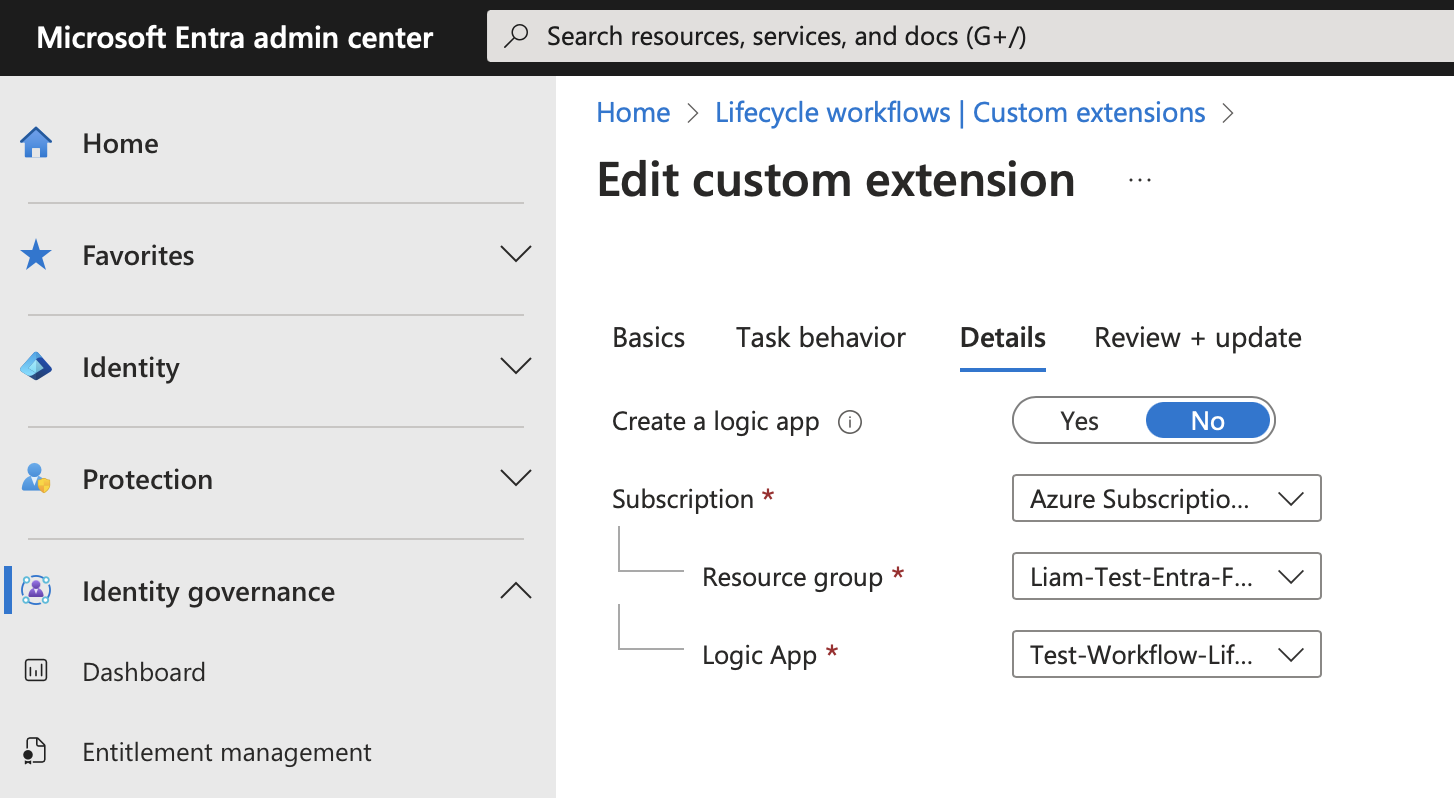
Task: Open the Logic App dropdown
Action: tap(1167, 654)
